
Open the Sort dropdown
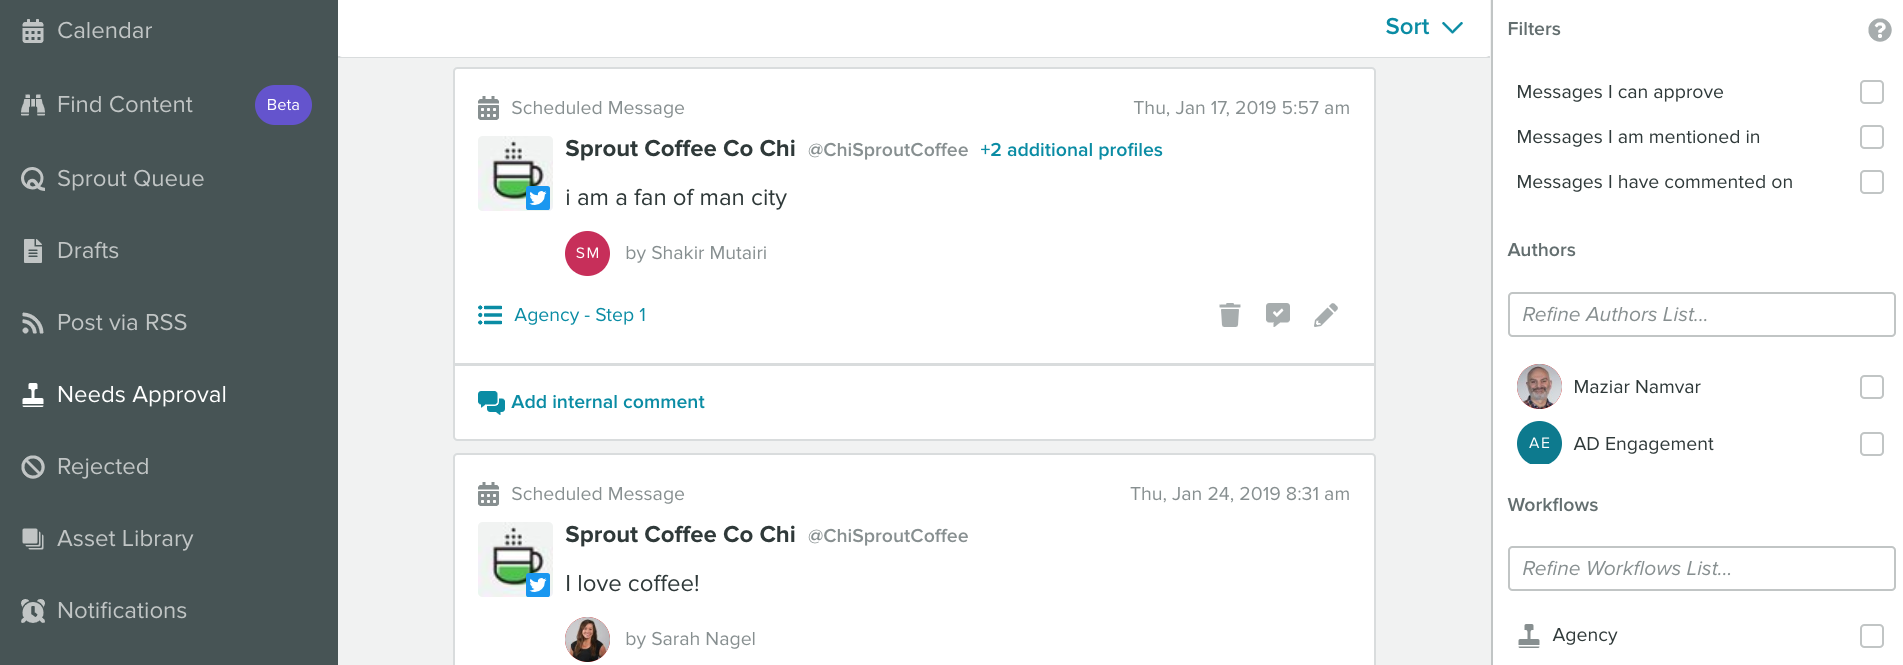1424,27
